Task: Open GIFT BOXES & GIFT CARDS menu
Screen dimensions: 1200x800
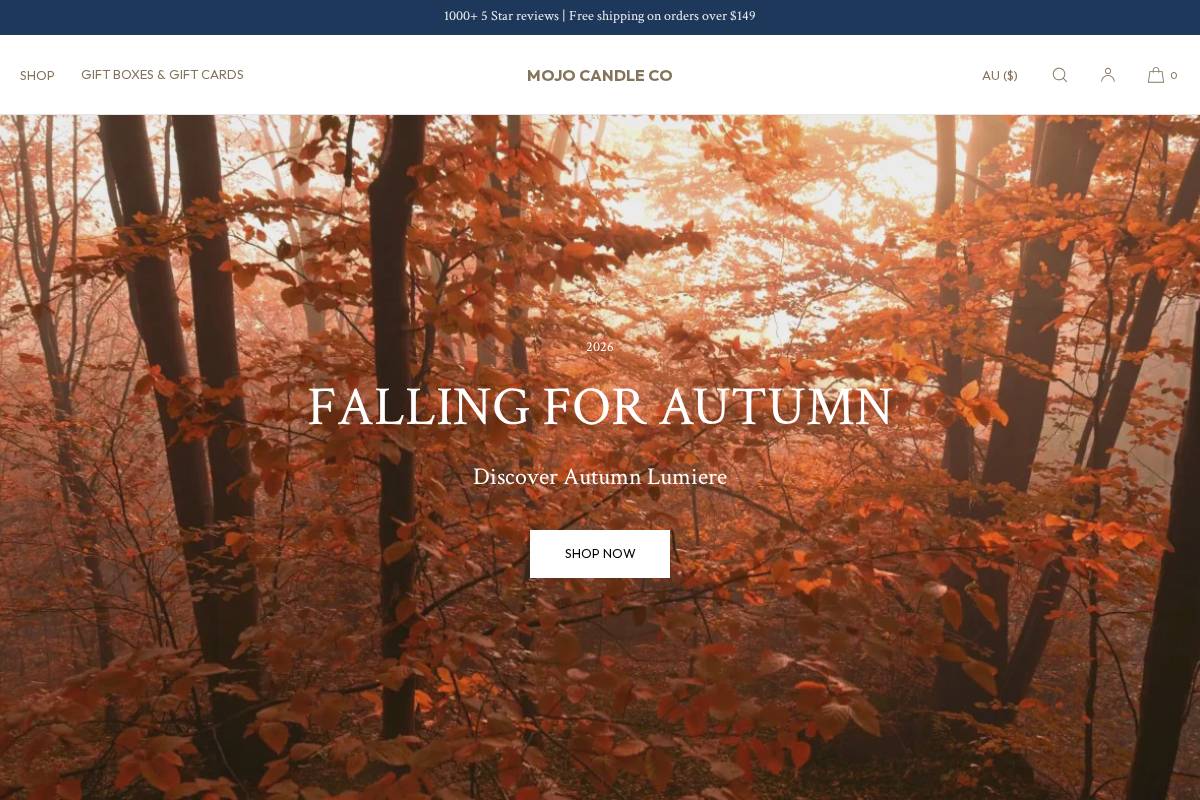Action: click(x=162, y=75)
